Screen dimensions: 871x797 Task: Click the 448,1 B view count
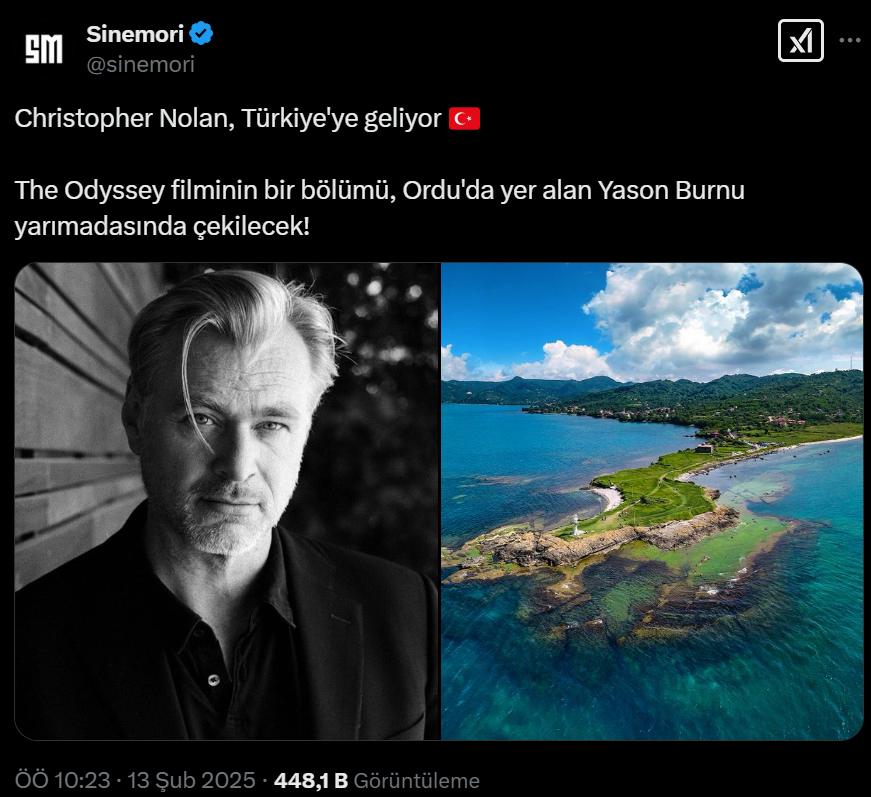pyautogui.click(x=311, y=780)
